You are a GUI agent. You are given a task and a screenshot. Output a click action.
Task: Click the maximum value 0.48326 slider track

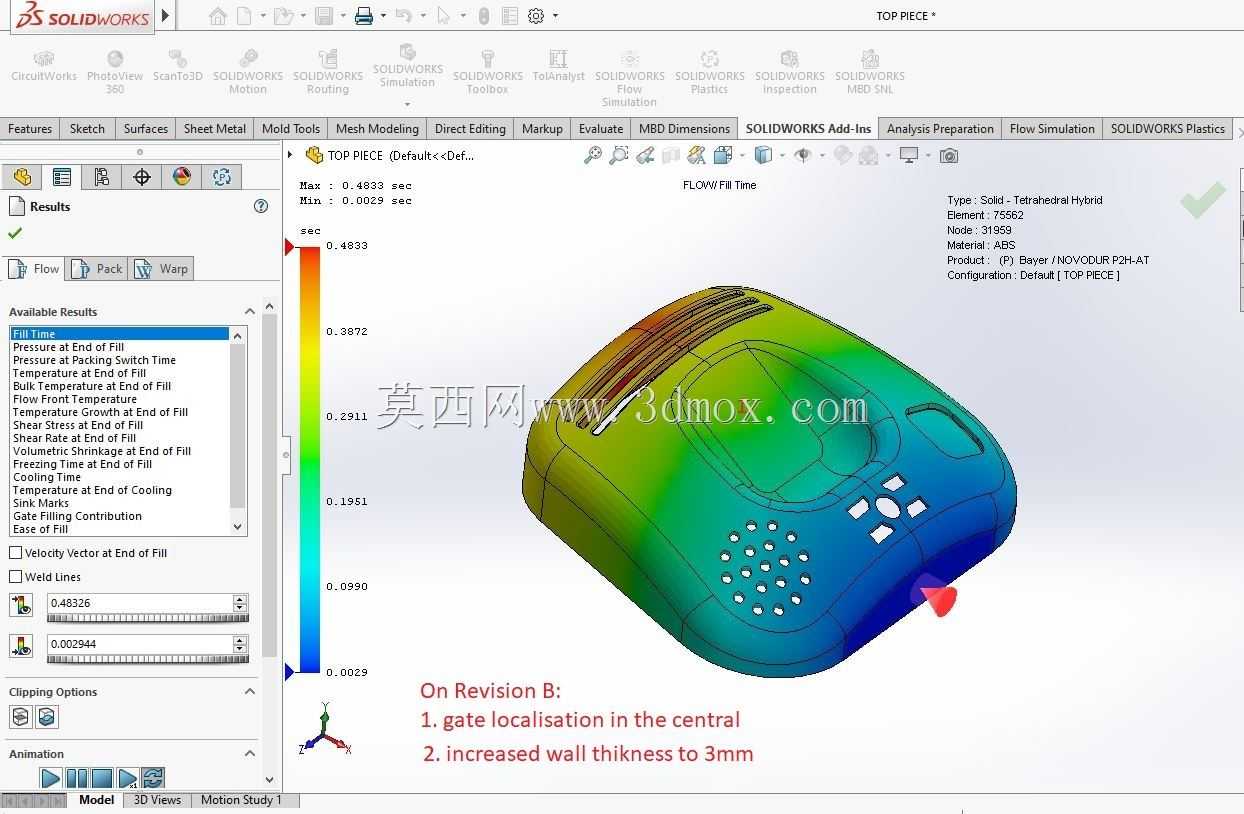tap(148, 618)
